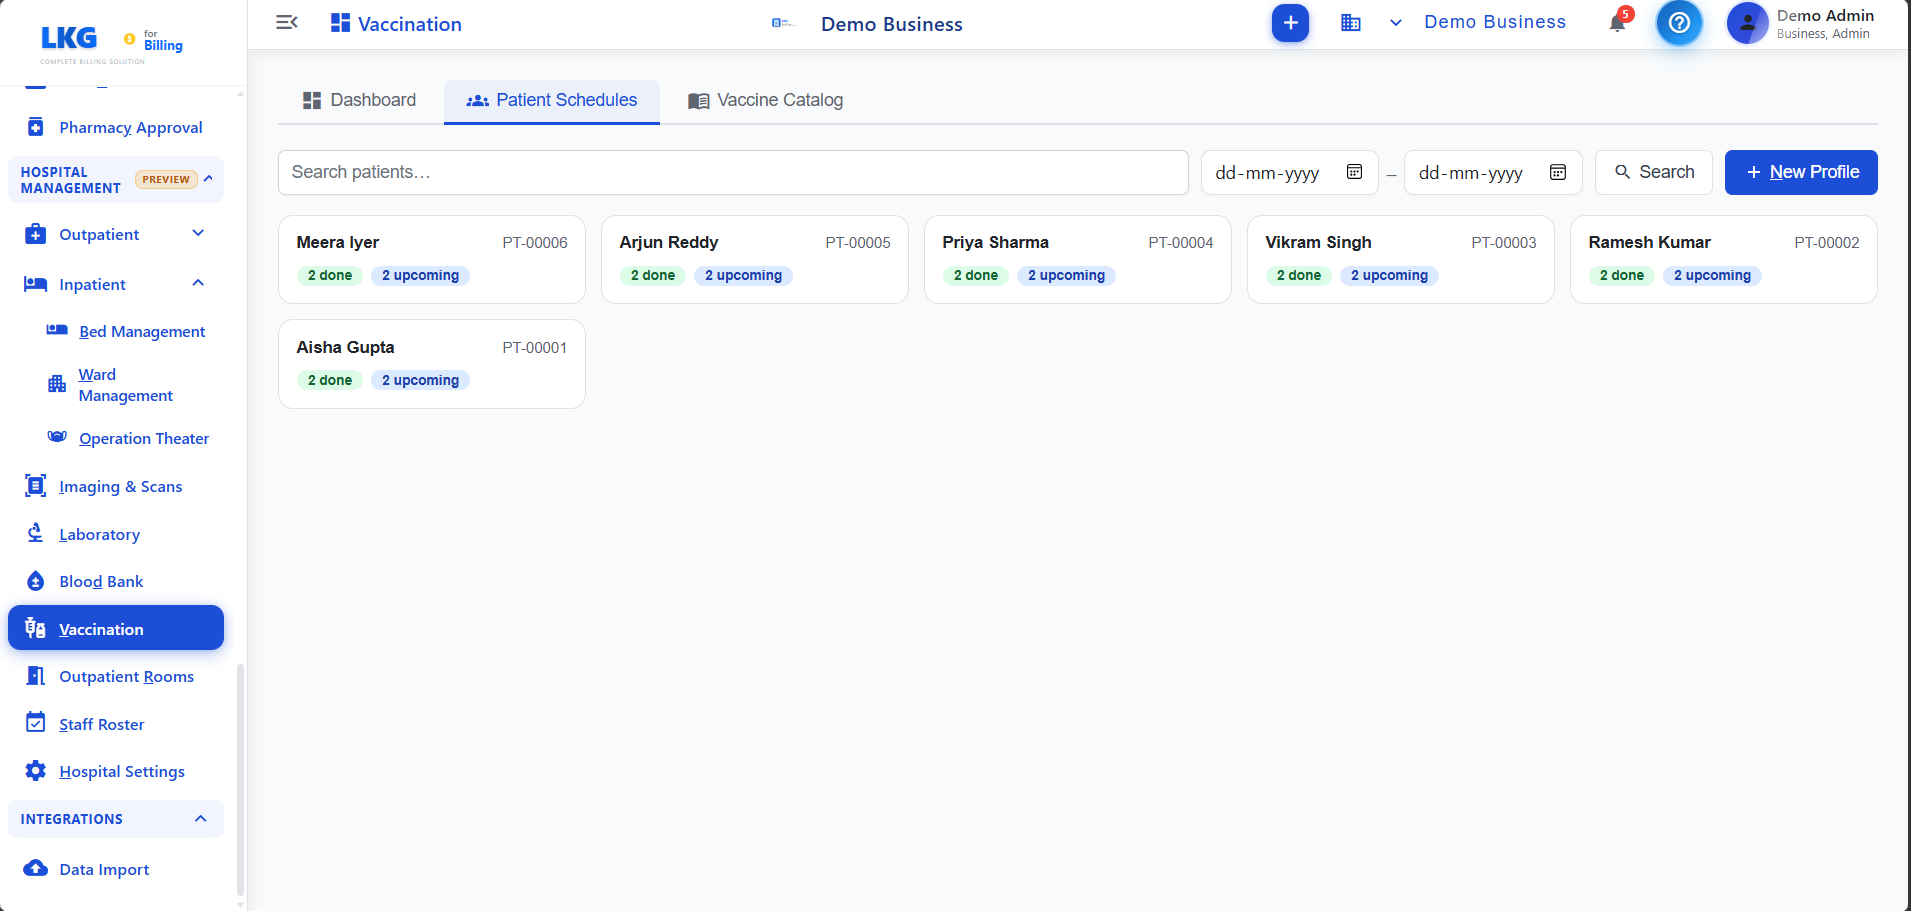Click the Pharmacy Approval sidebar icon
This screenshot has width=1911, height=911.
36,127
